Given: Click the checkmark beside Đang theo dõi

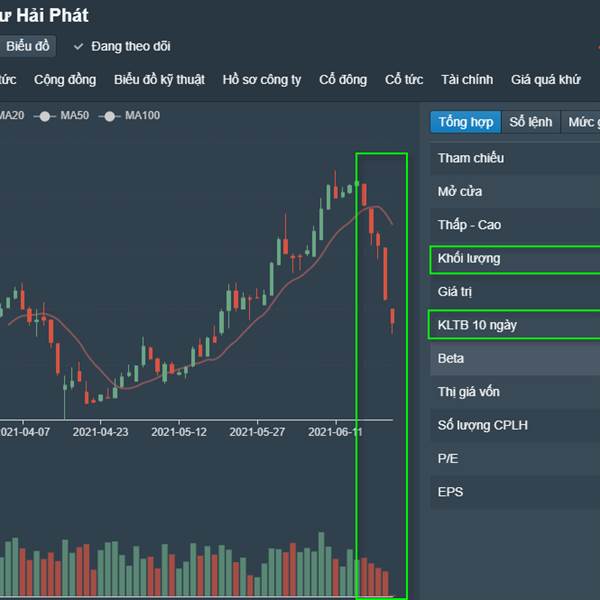Looking at the screenshot, I should (78, 46).
